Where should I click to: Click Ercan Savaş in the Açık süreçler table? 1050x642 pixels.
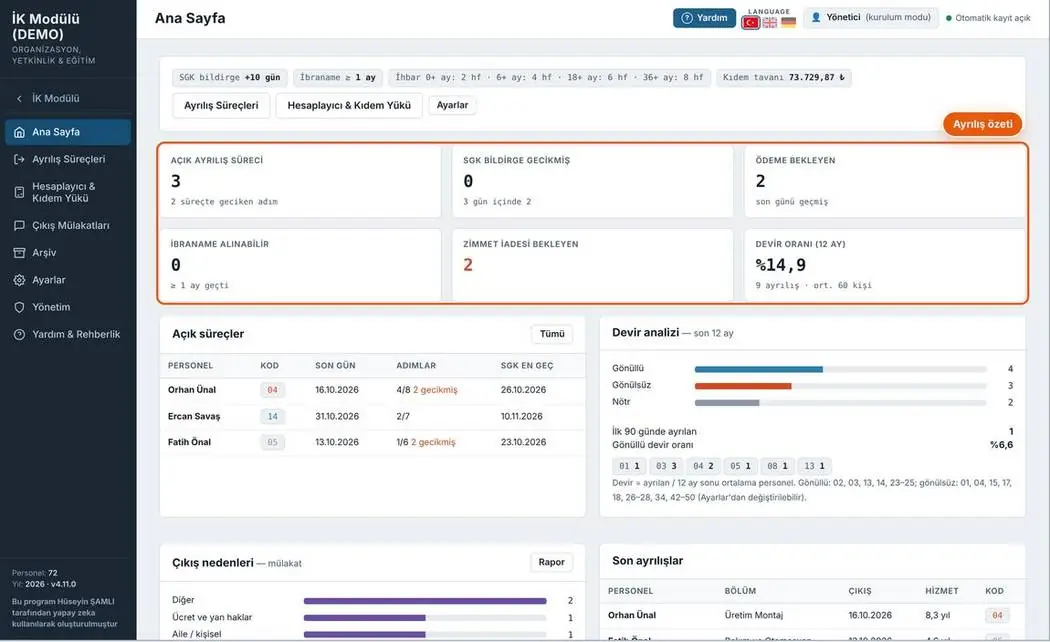(194, 416)
